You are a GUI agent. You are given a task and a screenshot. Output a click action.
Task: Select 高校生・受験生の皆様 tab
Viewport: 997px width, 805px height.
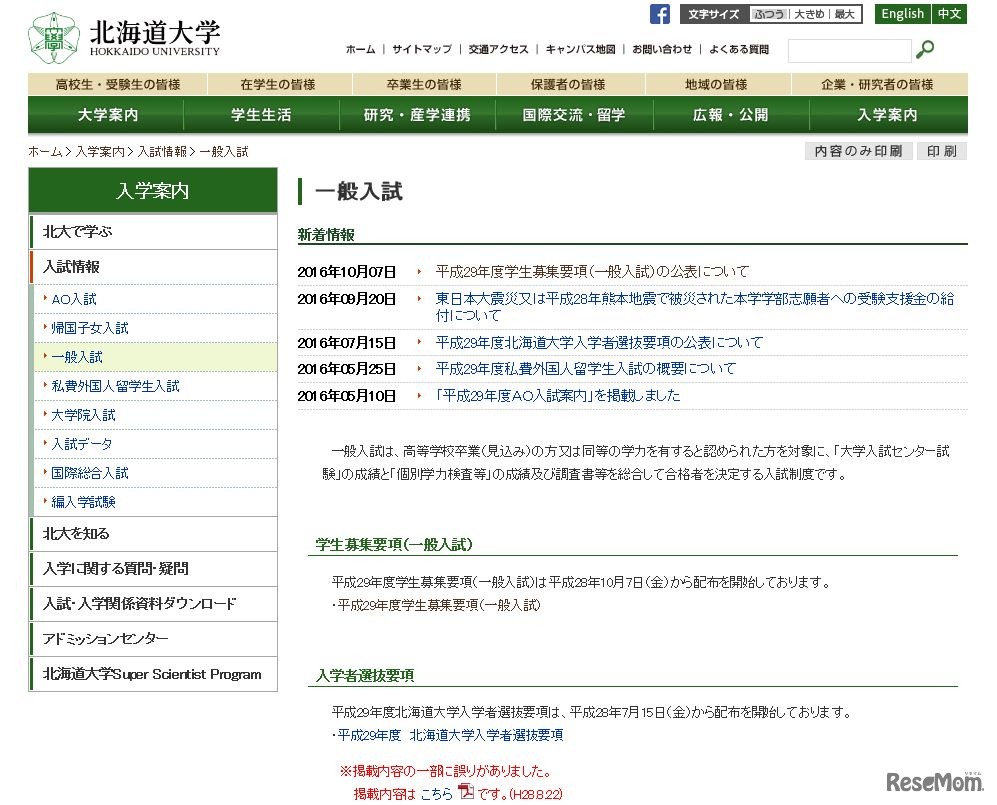click(118, 84)
